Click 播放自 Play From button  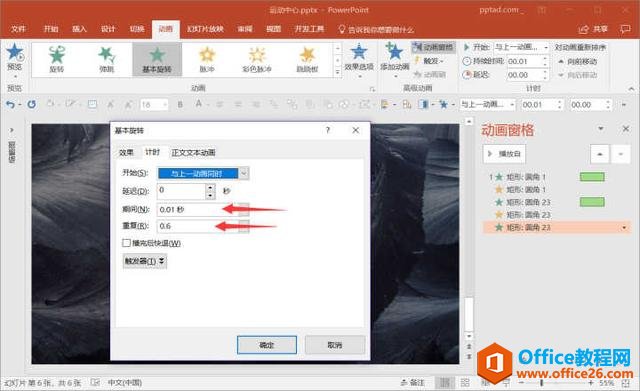tap(504, 154)
